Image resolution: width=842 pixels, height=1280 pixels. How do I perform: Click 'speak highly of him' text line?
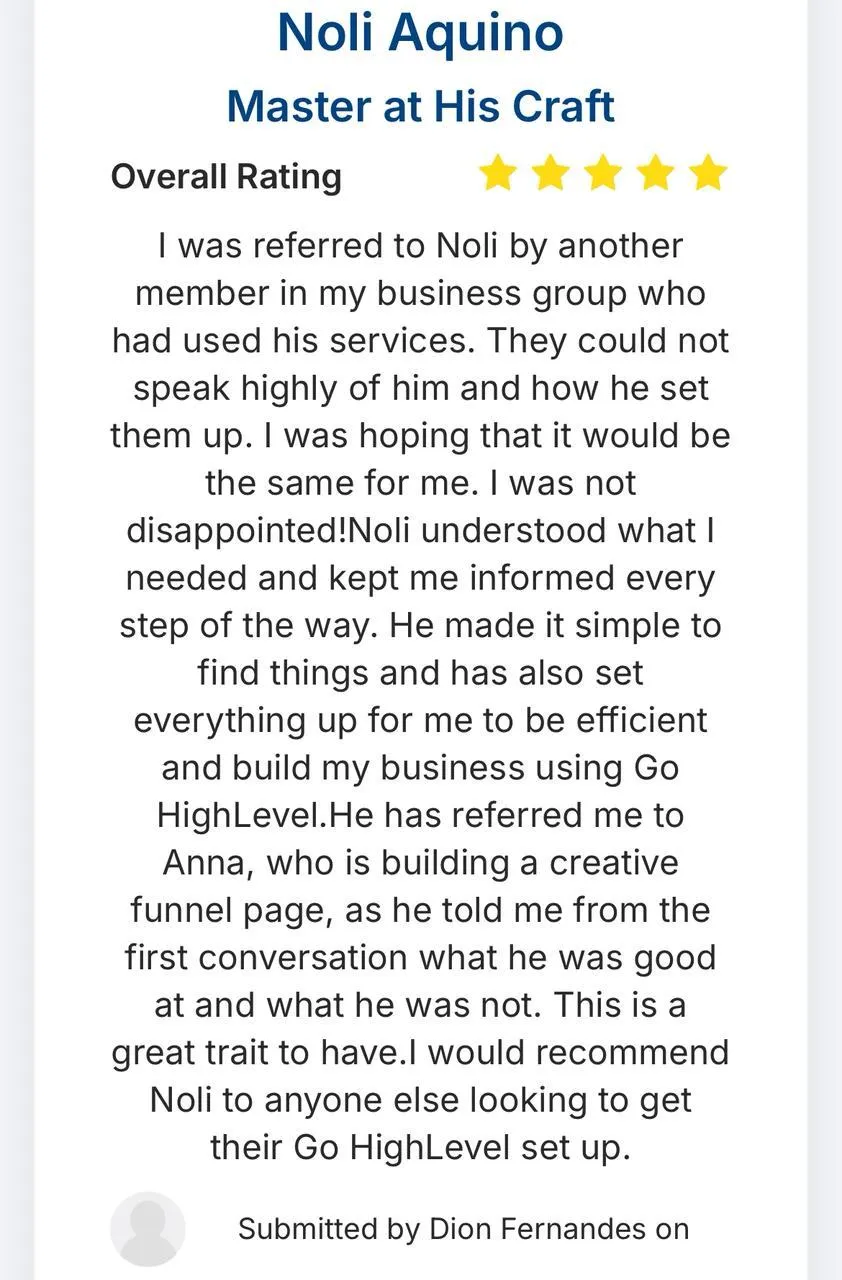(421, 388)
